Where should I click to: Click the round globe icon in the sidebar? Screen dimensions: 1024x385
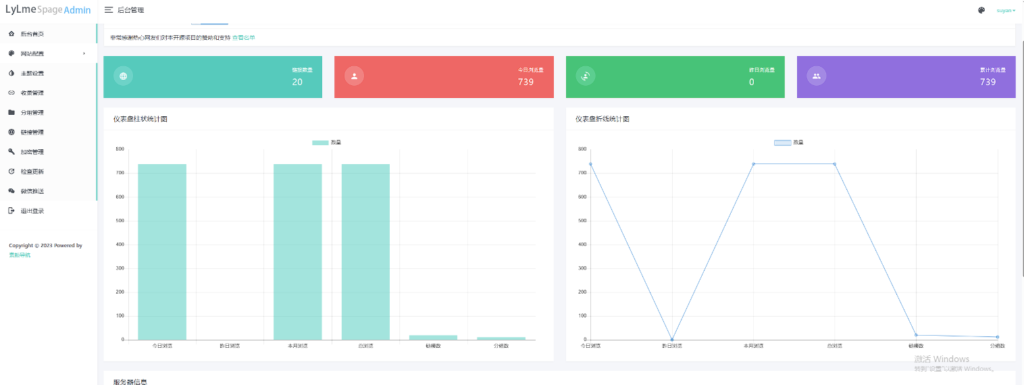(x=11, y=132)
